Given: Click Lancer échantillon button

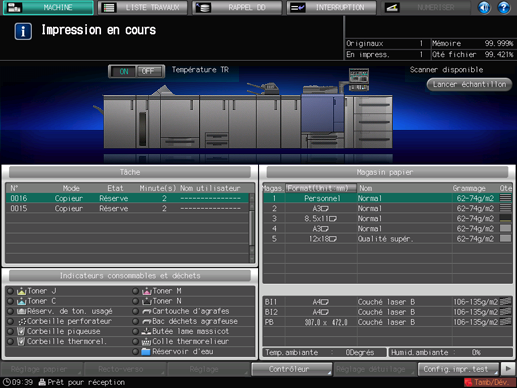Looking at the screenshot, I should click(469, 85).
